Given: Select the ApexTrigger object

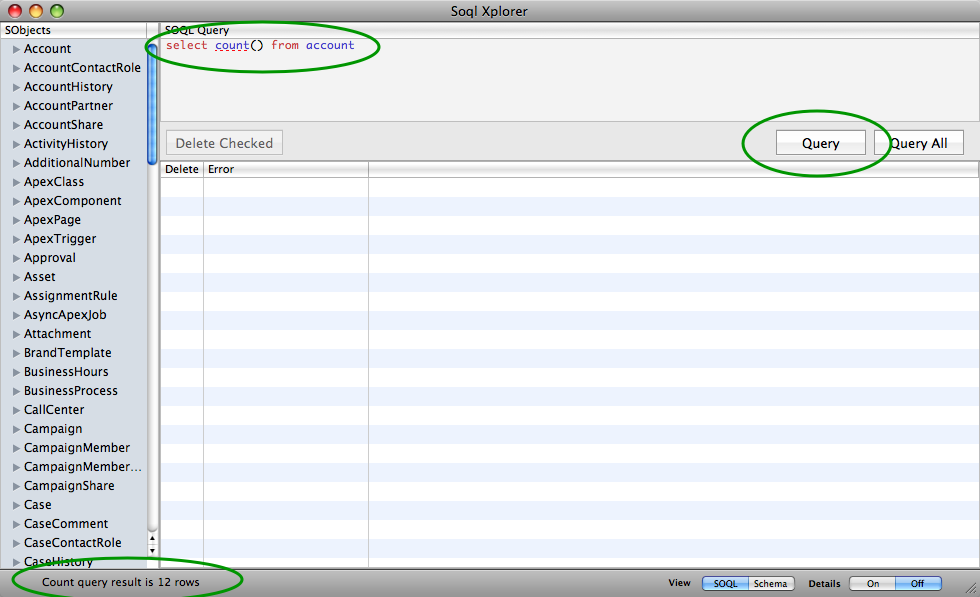Looking at the screenshot, I should coord(60,239).
